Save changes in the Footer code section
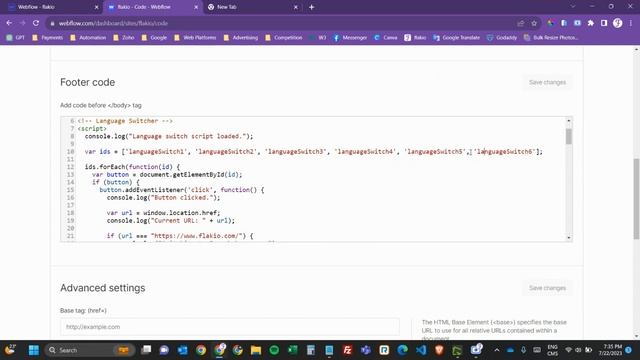Viewport: 640px width, 360px height. tap(547, 82)
